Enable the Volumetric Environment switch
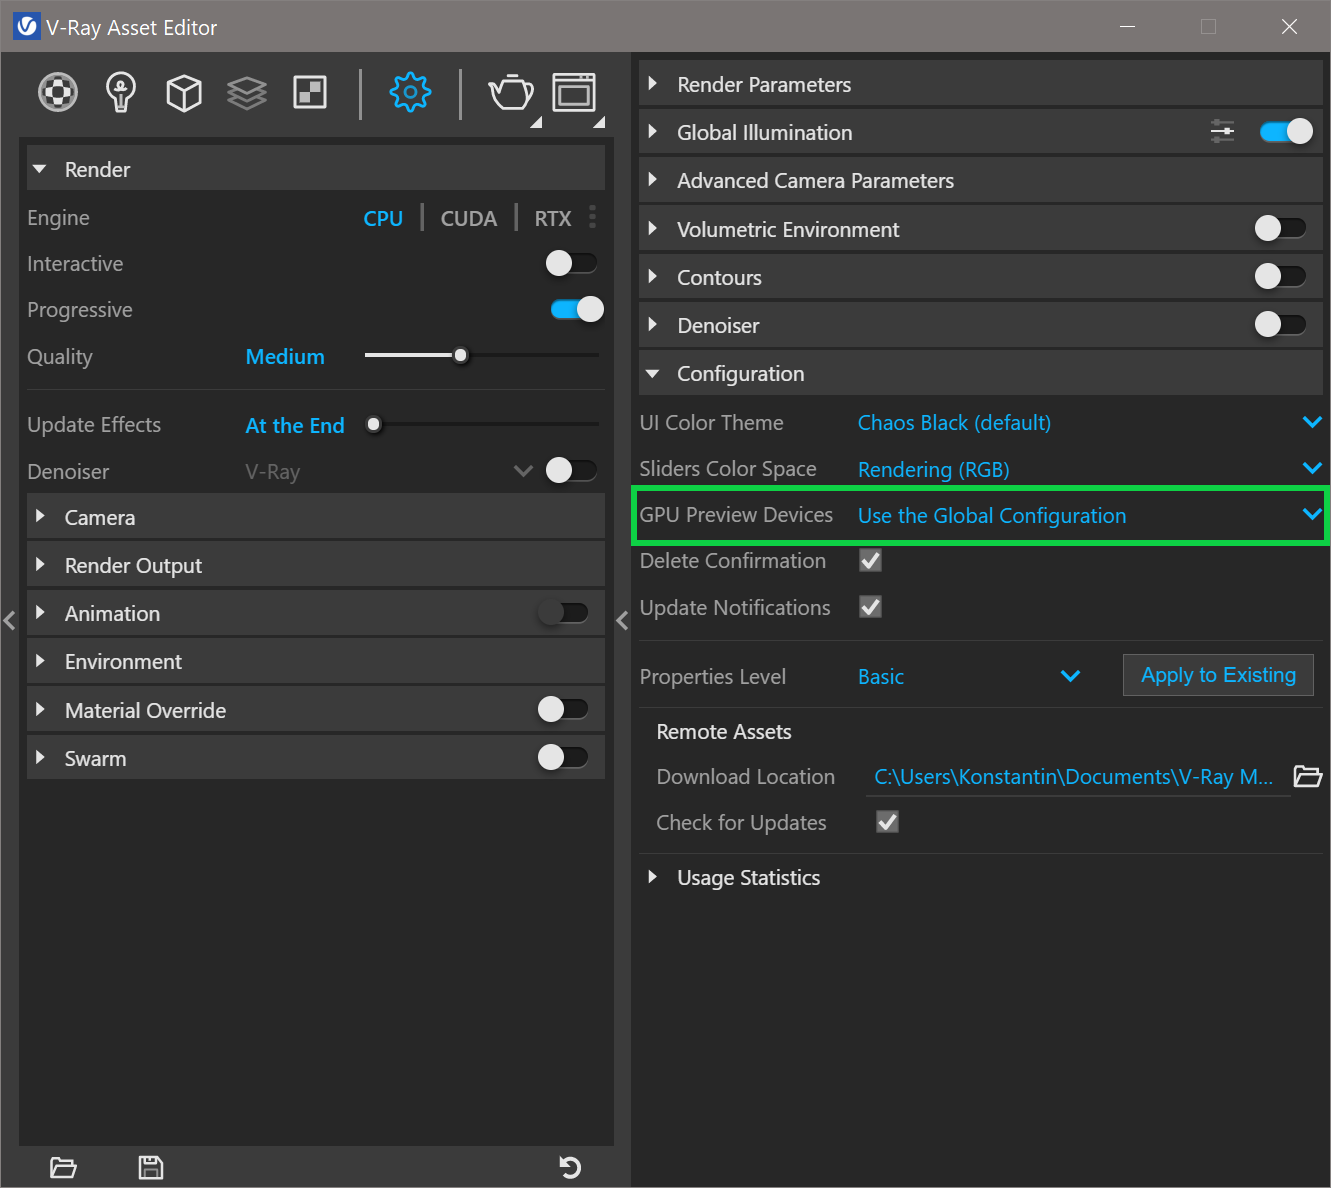The image size is (1331, 1188). point(1281,228)
